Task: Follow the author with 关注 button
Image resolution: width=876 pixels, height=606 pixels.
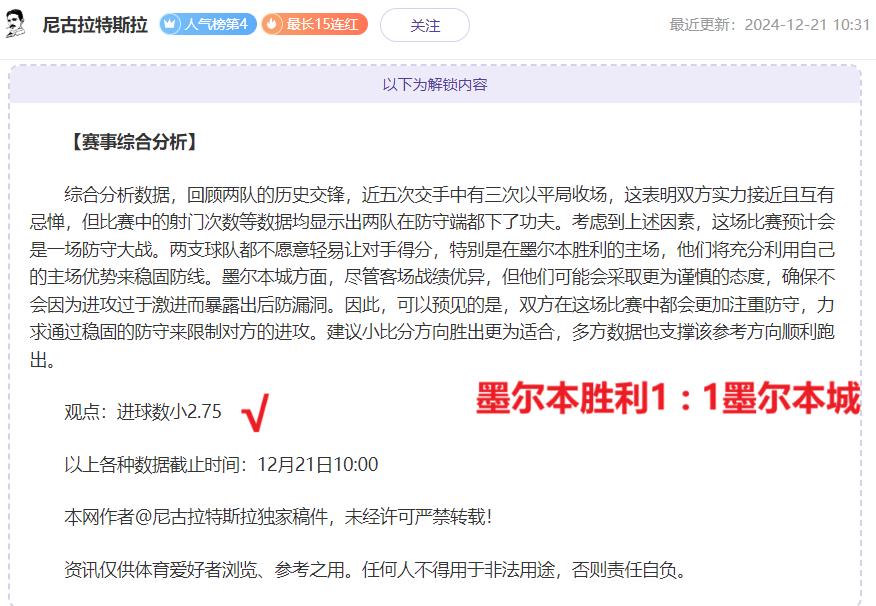Action: coord(425,25)
